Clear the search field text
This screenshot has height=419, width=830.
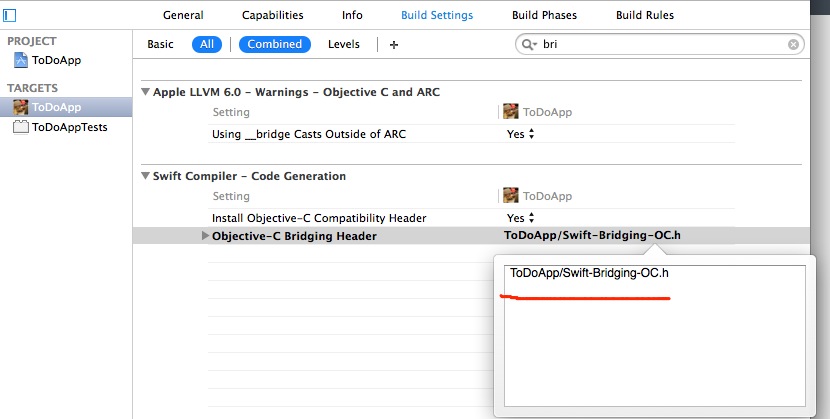click(x=793, y=44)
